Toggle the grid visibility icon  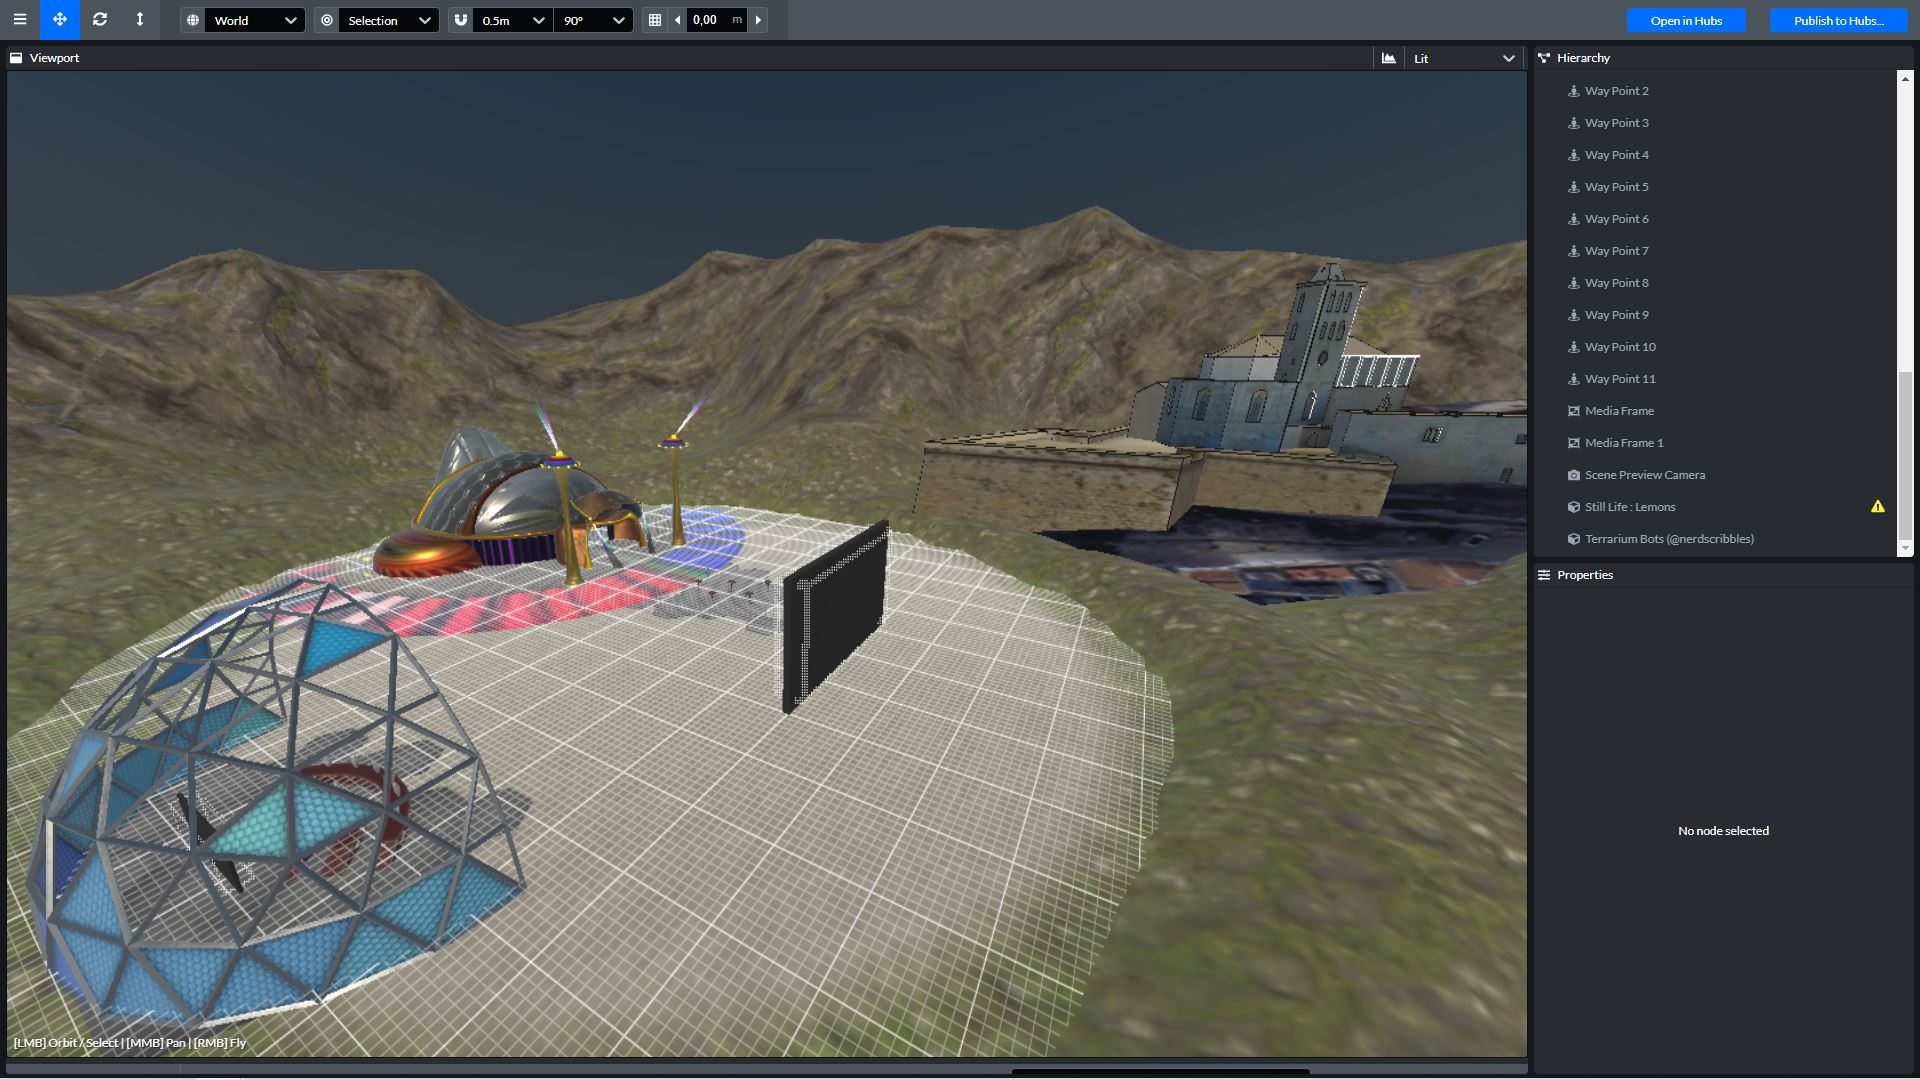click(x=655, y=20)
